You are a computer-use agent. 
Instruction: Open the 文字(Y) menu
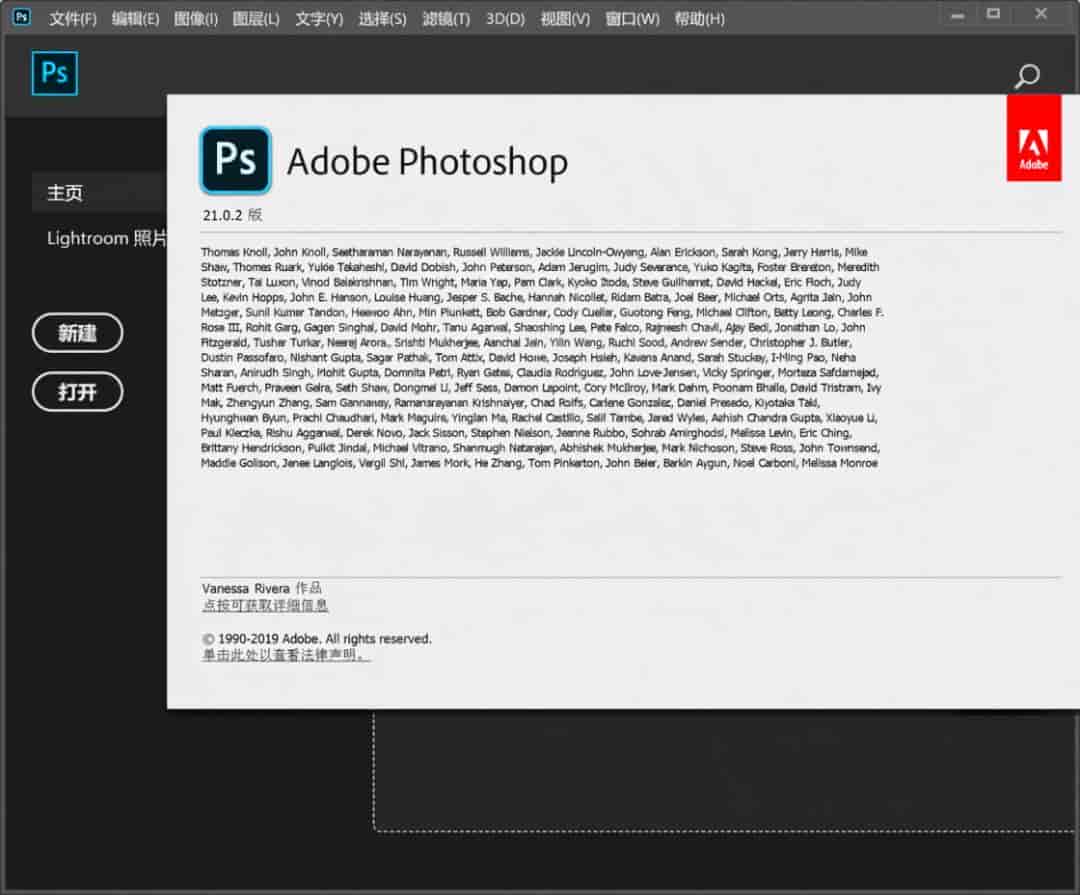[x=319, y=19]
